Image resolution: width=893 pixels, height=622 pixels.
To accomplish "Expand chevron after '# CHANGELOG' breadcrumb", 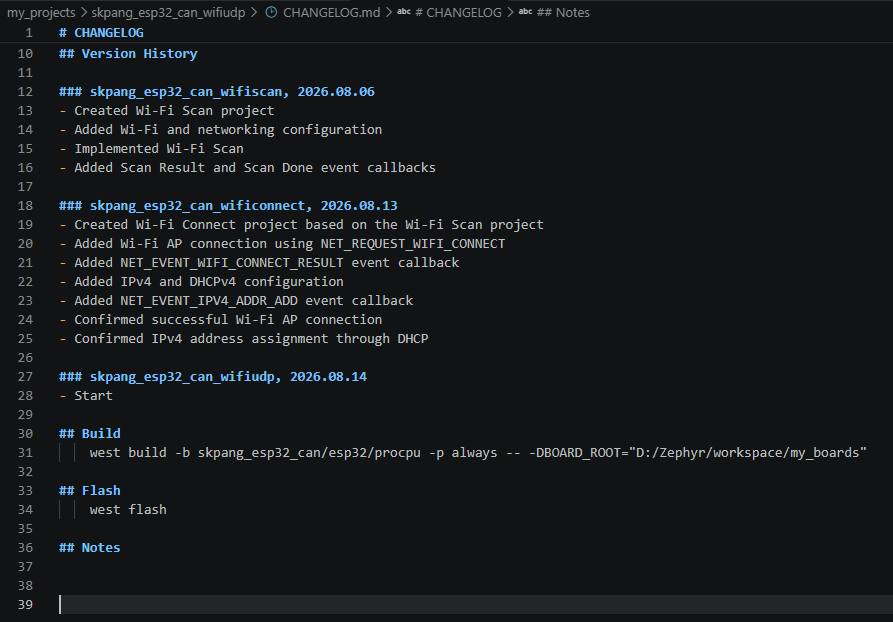I will (x=510, y=13).
